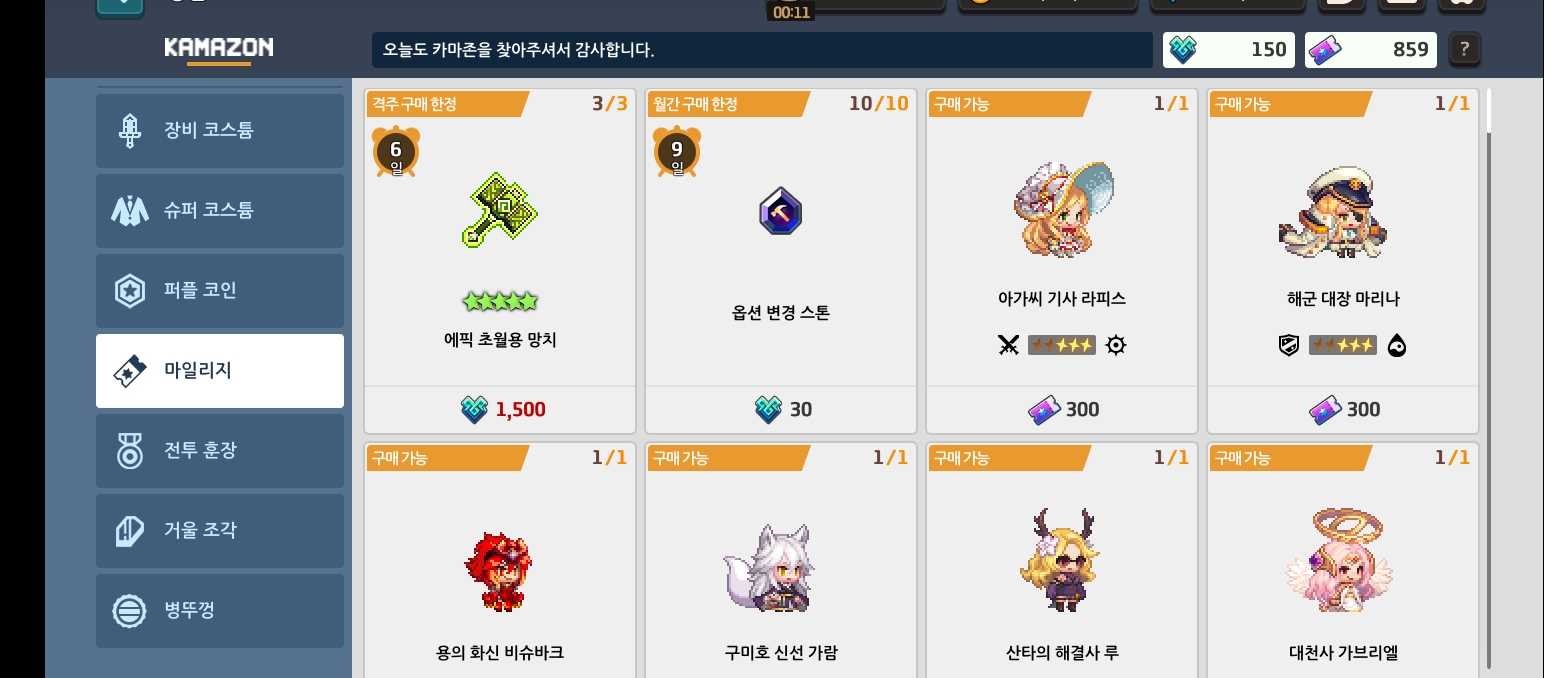
Task: Select the 퍼플 코인 shop tab
Action: click(x=220, y=290)
